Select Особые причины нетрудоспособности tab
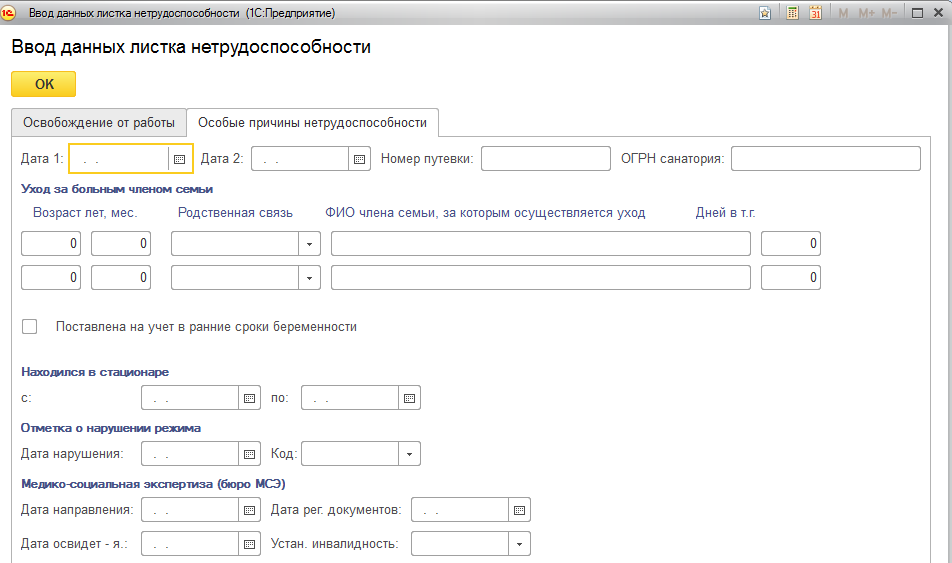This screenshot has width=952, height=563. tap(312, 123)
